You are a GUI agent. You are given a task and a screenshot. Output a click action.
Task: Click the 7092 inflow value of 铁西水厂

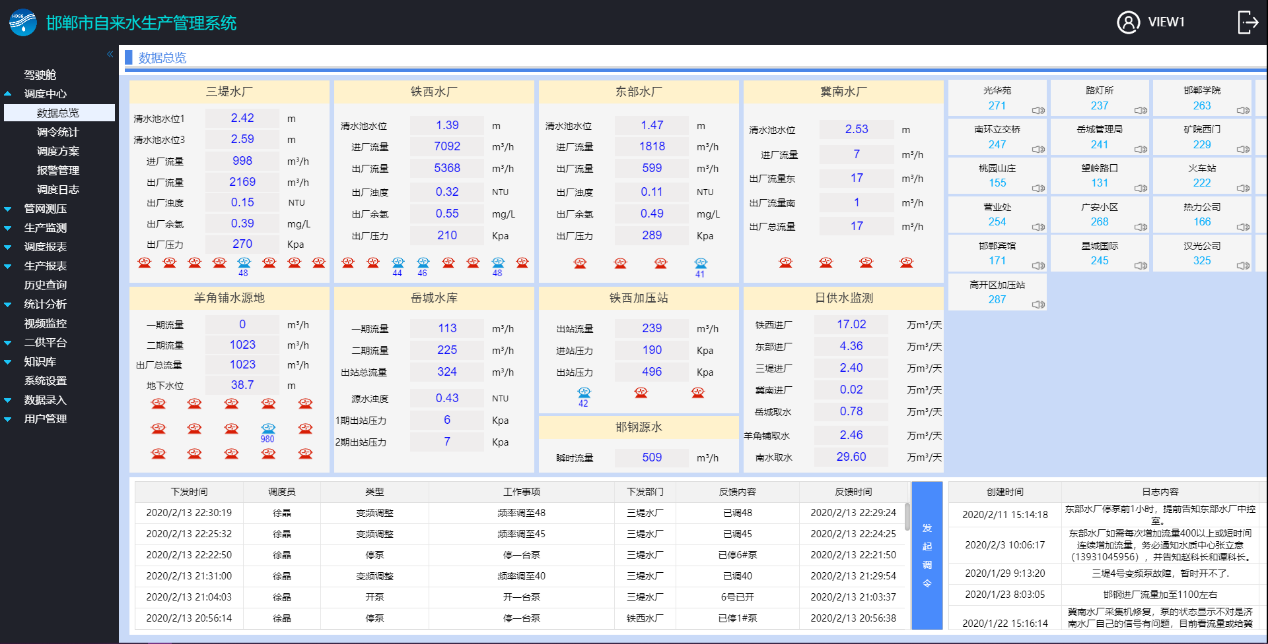tap(447, 147)
